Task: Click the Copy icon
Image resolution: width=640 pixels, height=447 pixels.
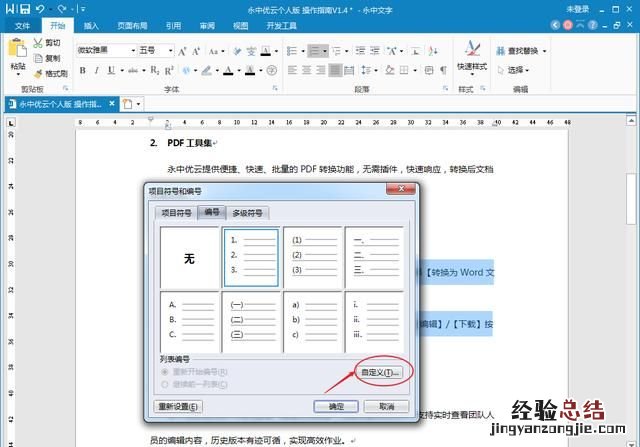Action: [x=38, y=58]
